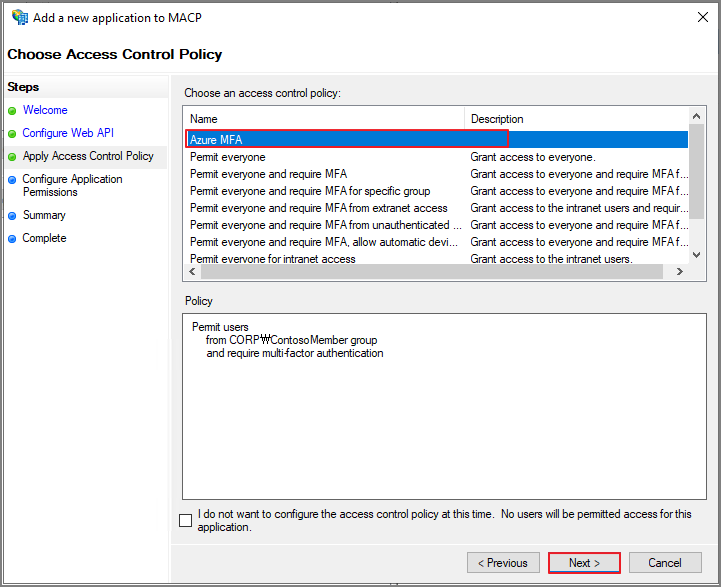Screen dimensions: 721x587
Task: Click the wizard application icon in title bar
Action: click(x=20, y=17)
